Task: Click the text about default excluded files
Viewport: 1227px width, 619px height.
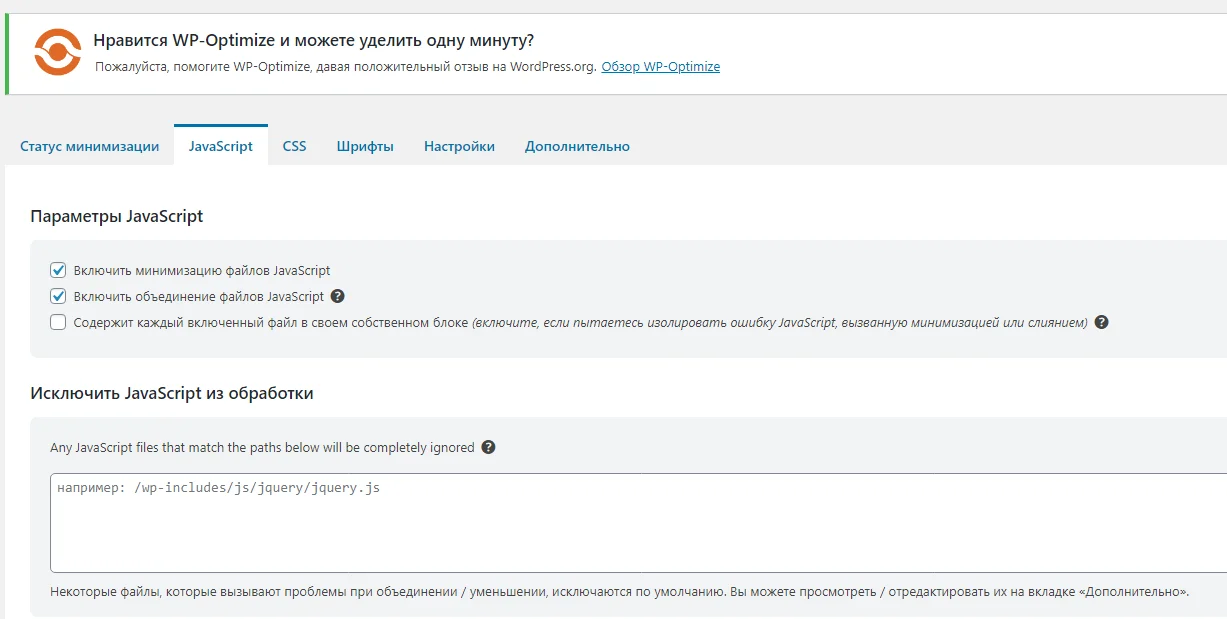Action: coord(620,592)
